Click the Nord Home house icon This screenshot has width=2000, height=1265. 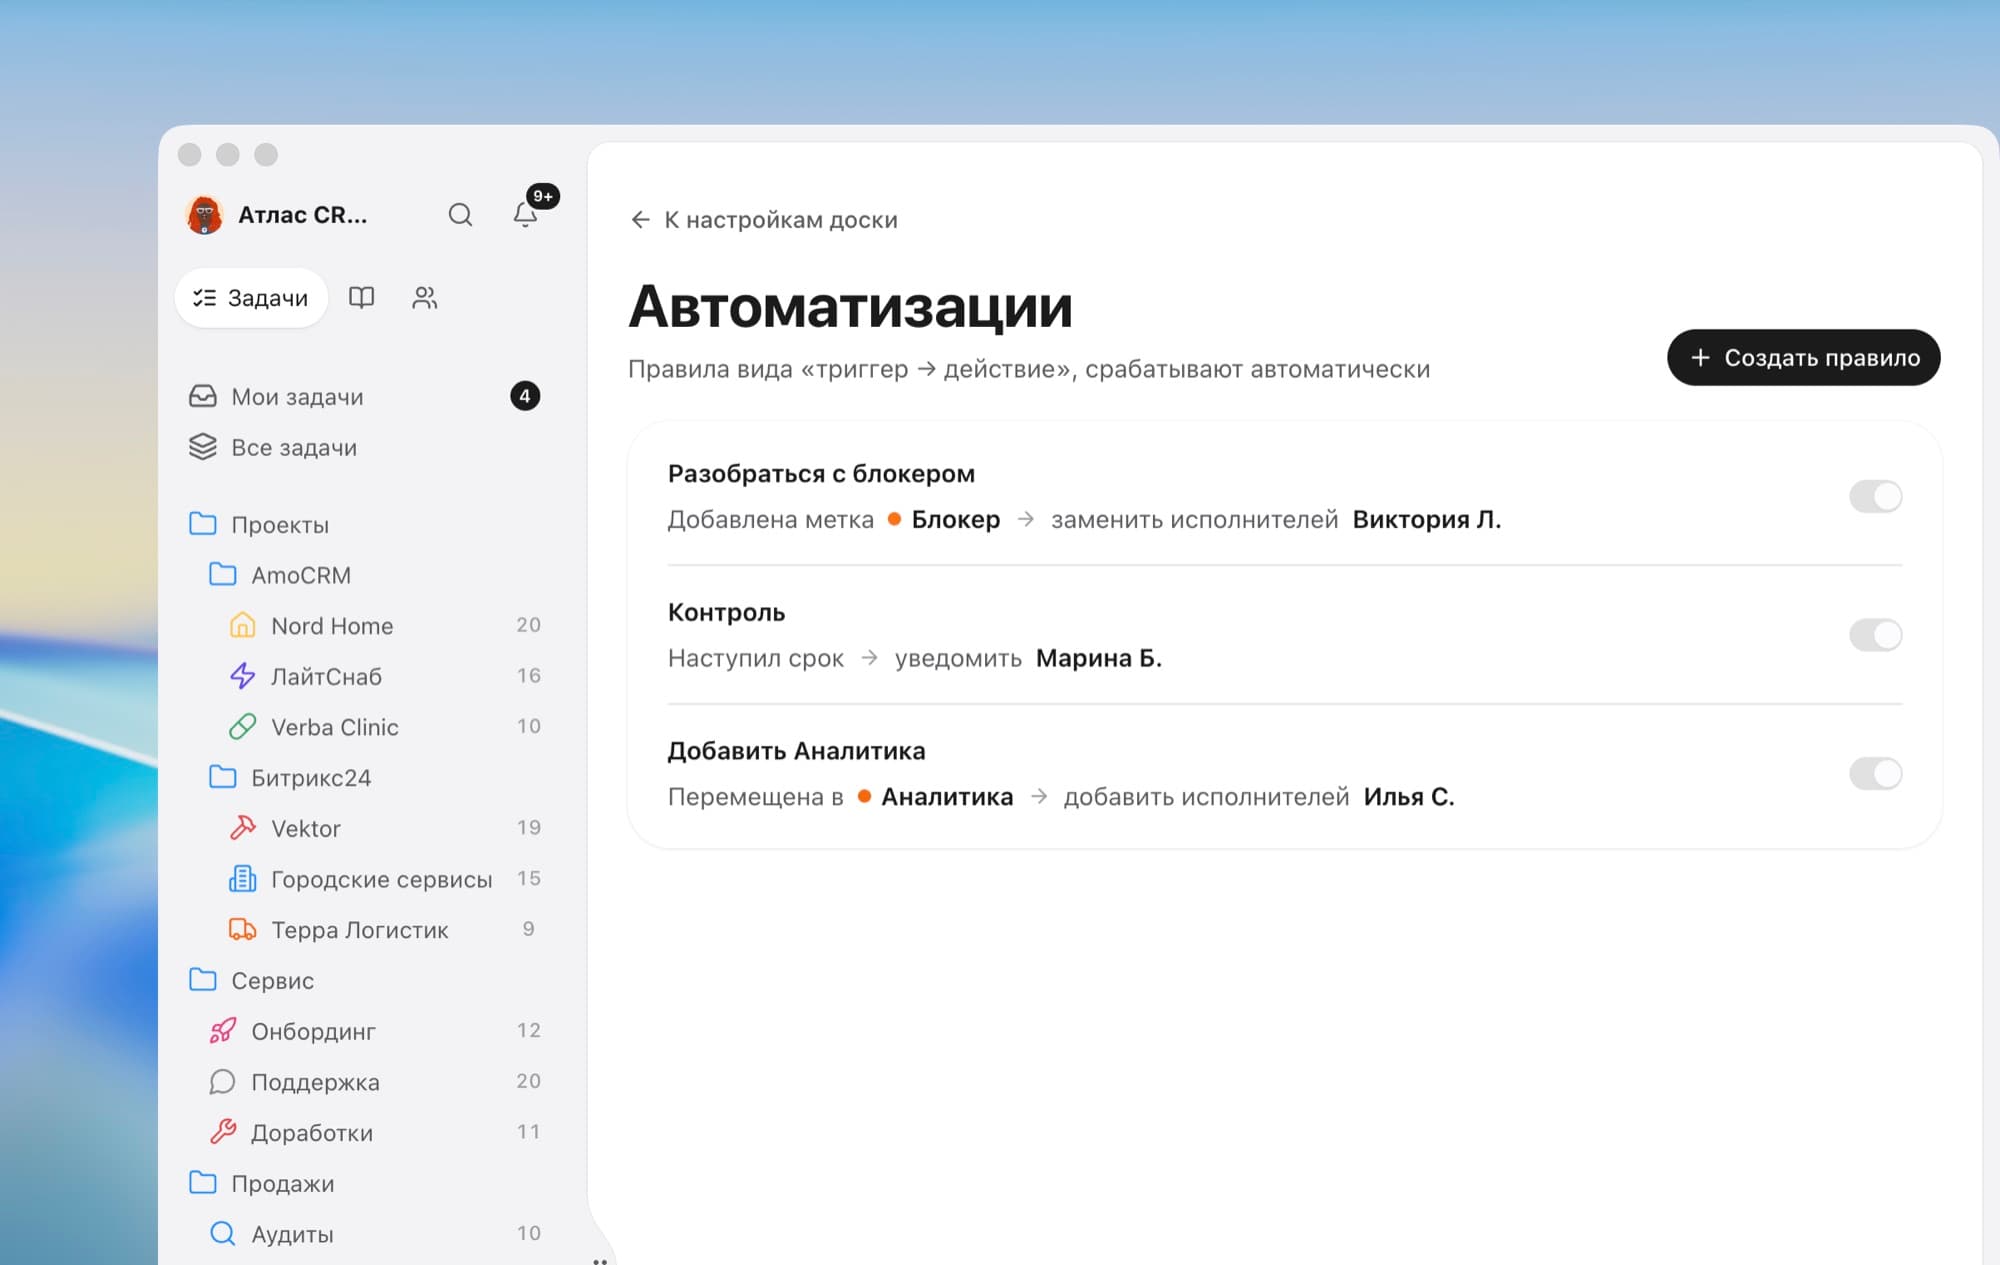(243, 625)
